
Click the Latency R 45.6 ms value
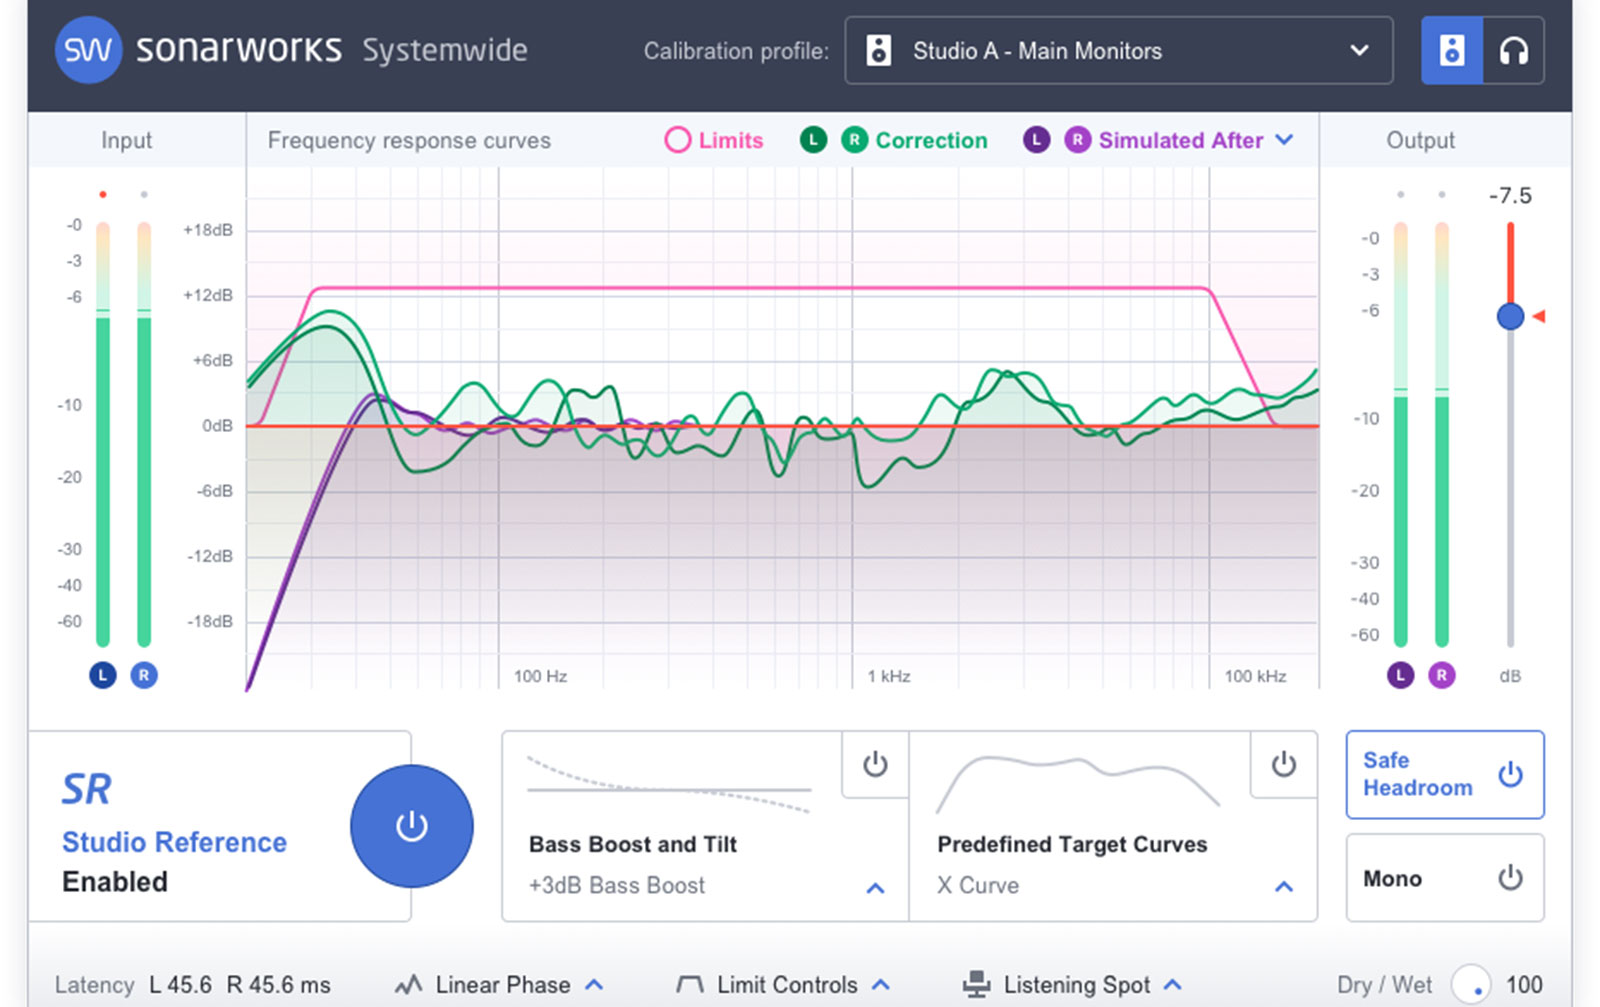(x=278, y=985)
